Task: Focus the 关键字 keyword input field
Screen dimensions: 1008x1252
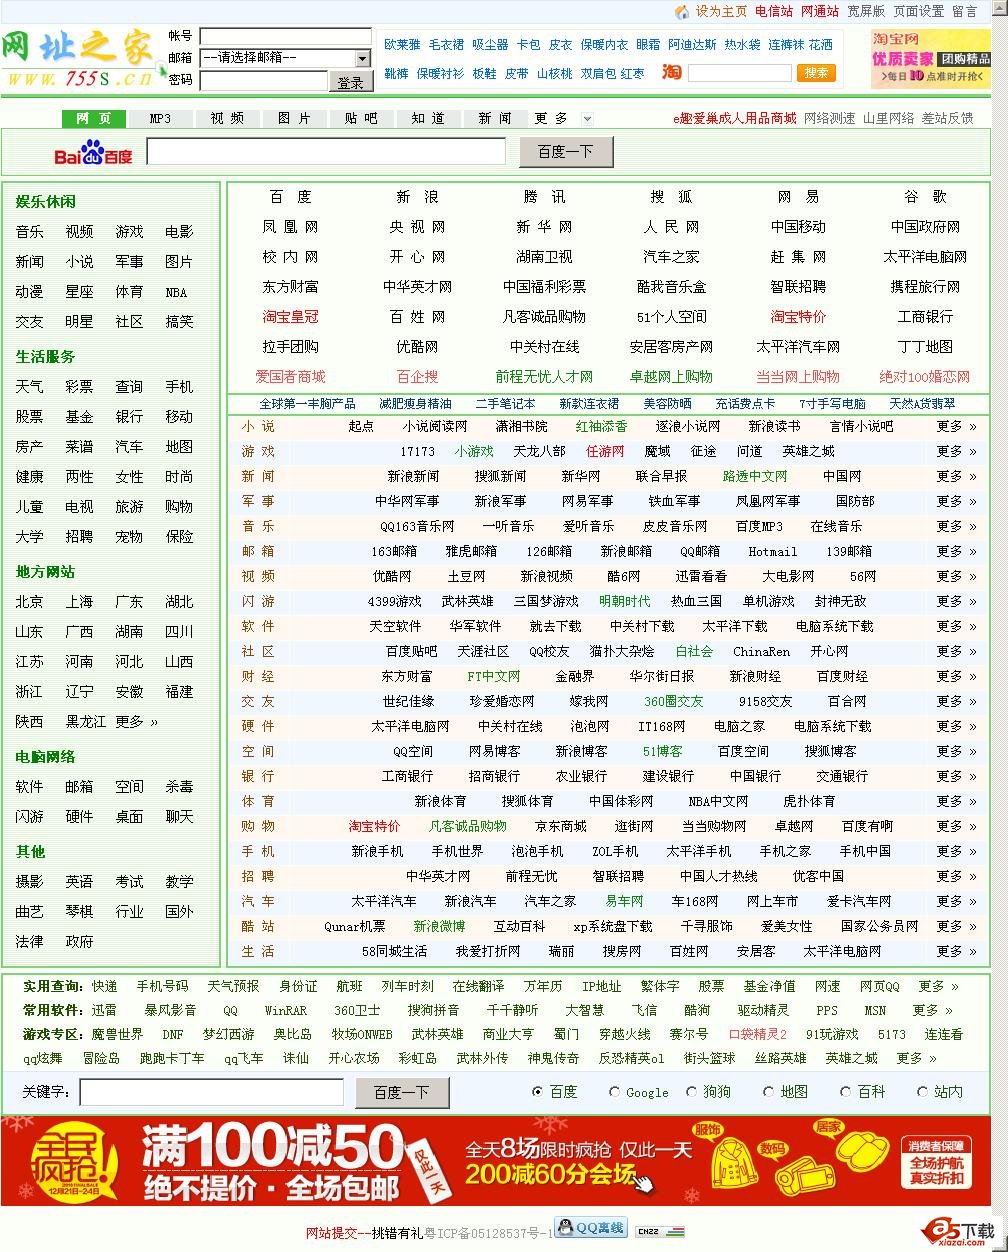Action: coord(212,1092)
